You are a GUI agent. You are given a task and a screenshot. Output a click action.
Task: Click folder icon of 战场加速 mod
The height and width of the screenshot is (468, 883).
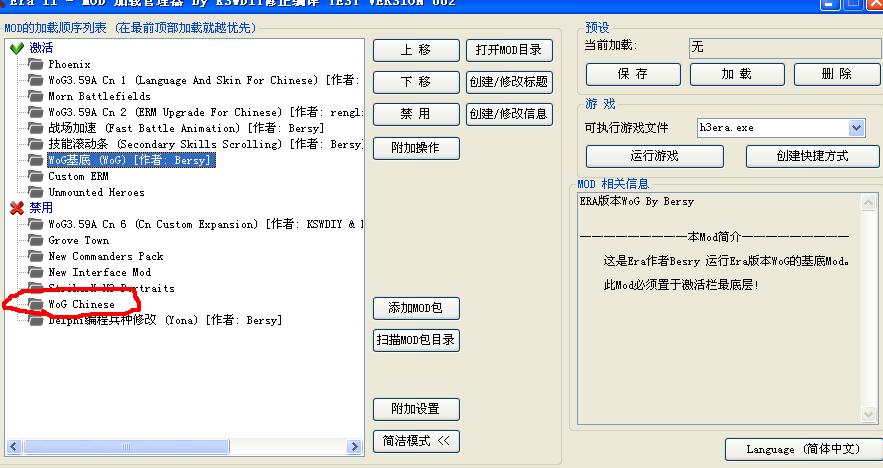36,128
